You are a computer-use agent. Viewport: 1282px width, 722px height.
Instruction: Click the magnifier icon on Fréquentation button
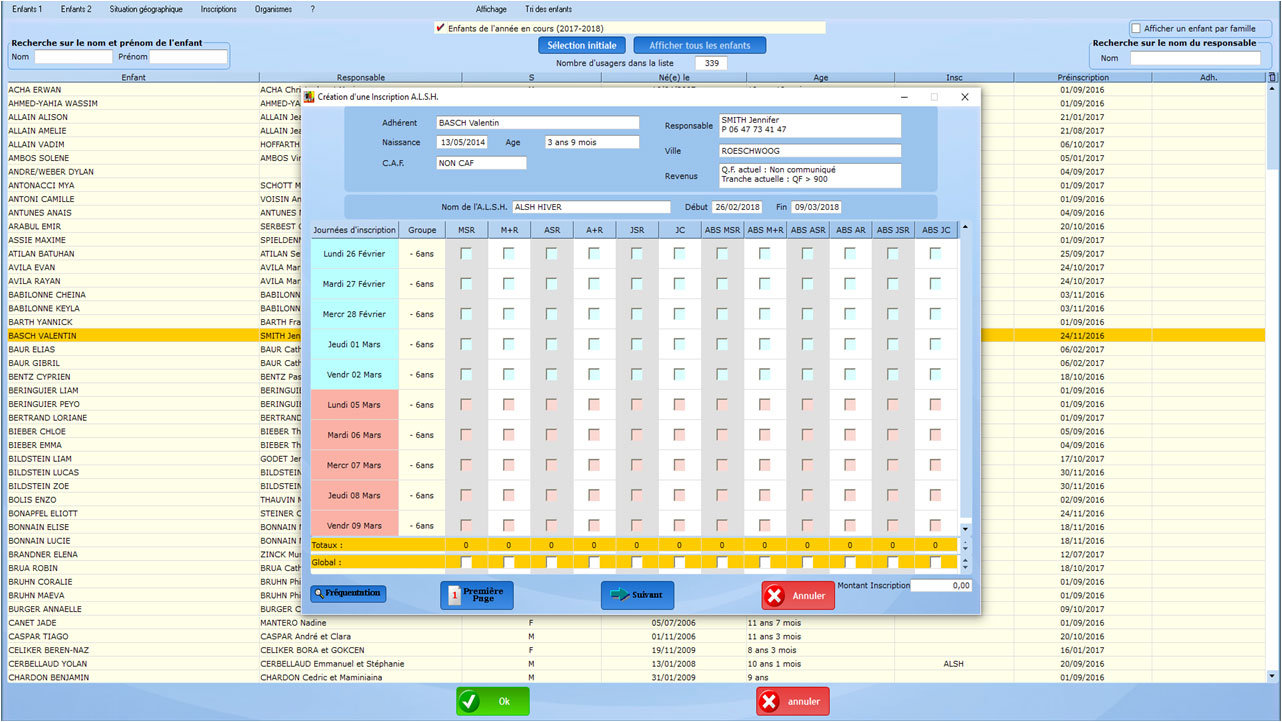[319, 593]
